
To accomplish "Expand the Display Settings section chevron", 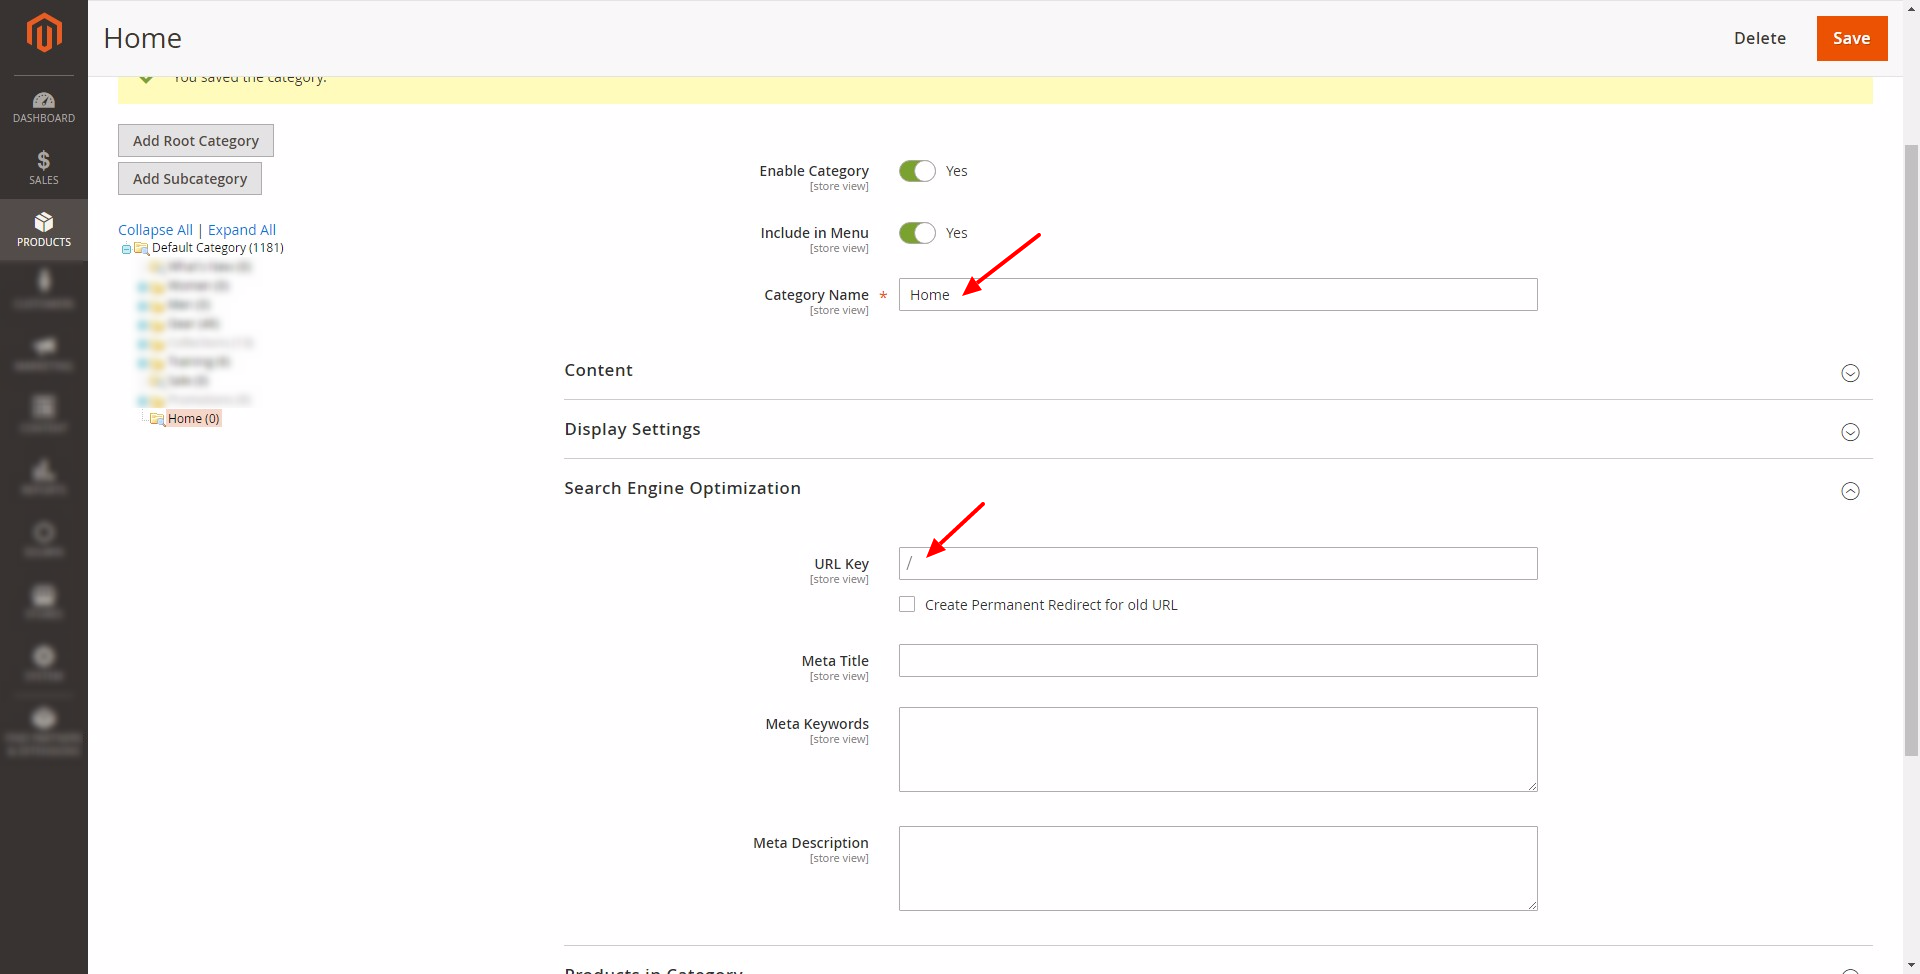I will pos(1850,432).
